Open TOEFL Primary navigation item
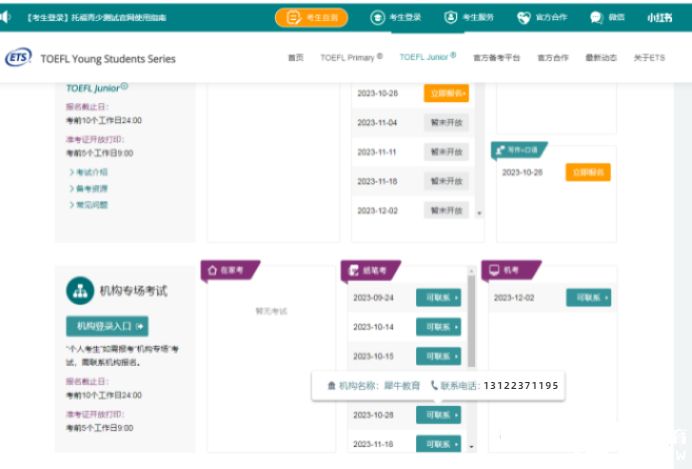This screenshot has height=469, width=692. (x=351, y=57)
